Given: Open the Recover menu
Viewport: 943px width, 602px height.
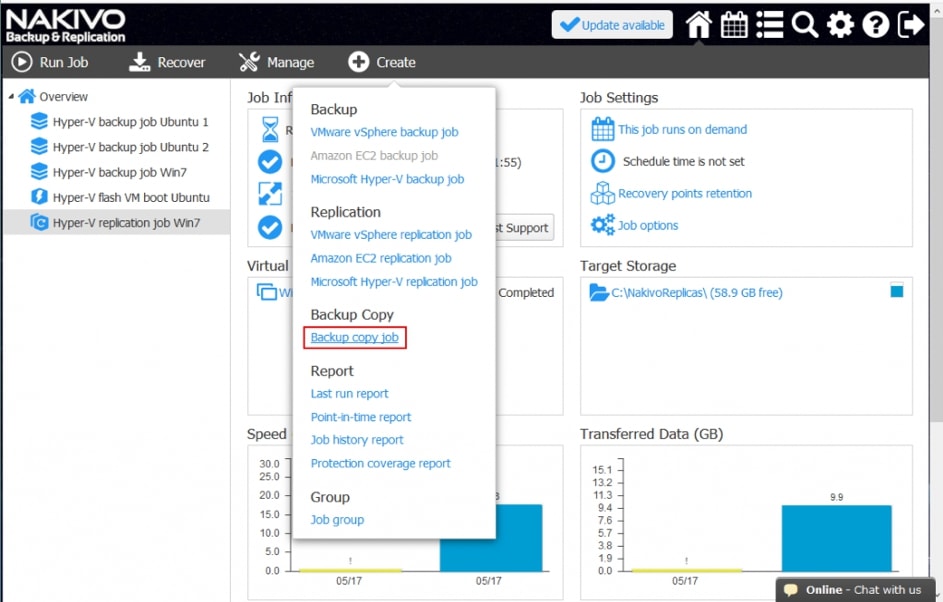Looking at the screenshot, I should (x=168, y=62).
